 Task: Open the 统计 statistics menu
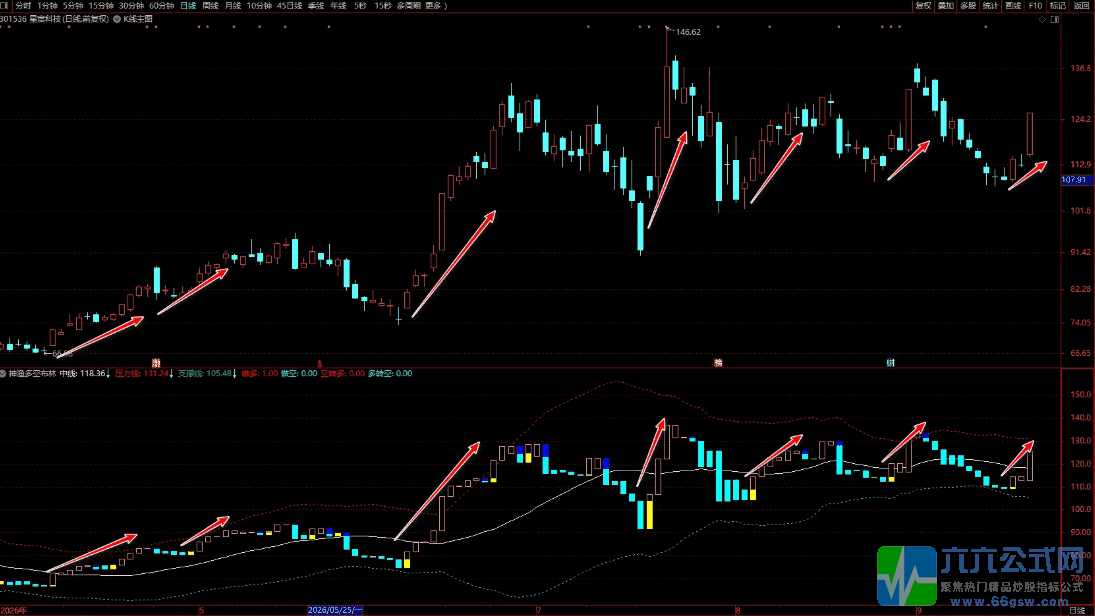[990, 6]
